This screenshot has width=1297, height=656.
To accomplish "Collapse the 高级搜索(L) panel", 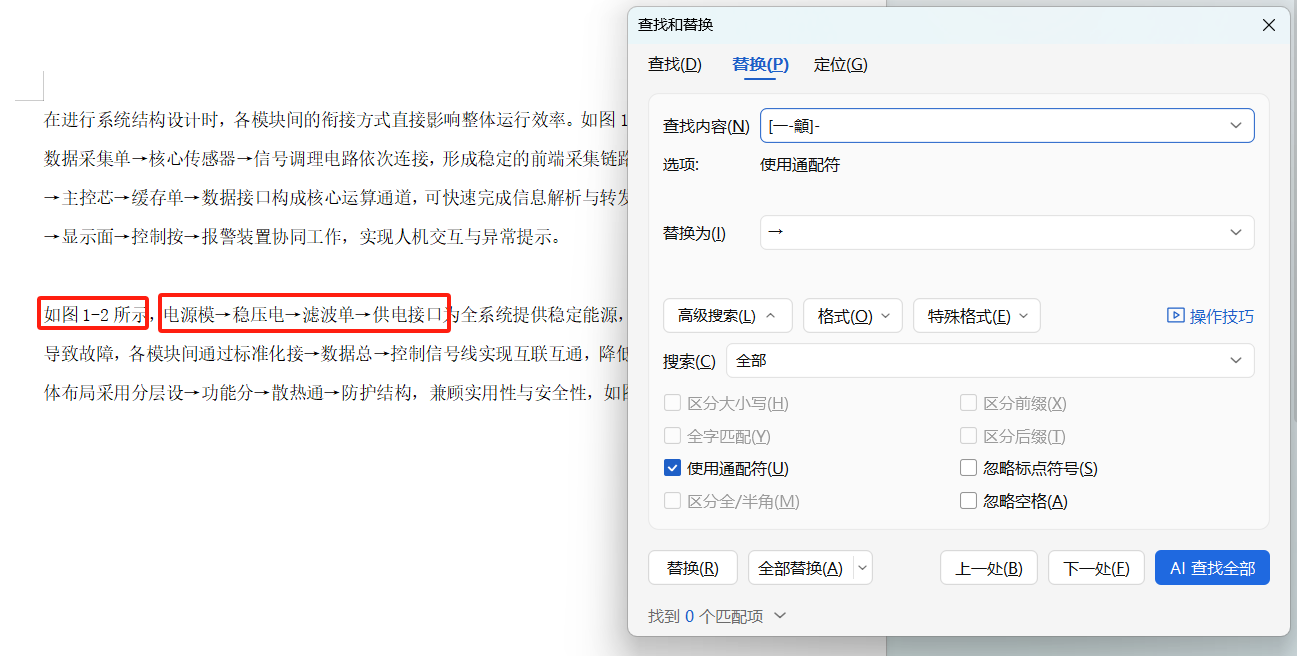I will (728, 315).
